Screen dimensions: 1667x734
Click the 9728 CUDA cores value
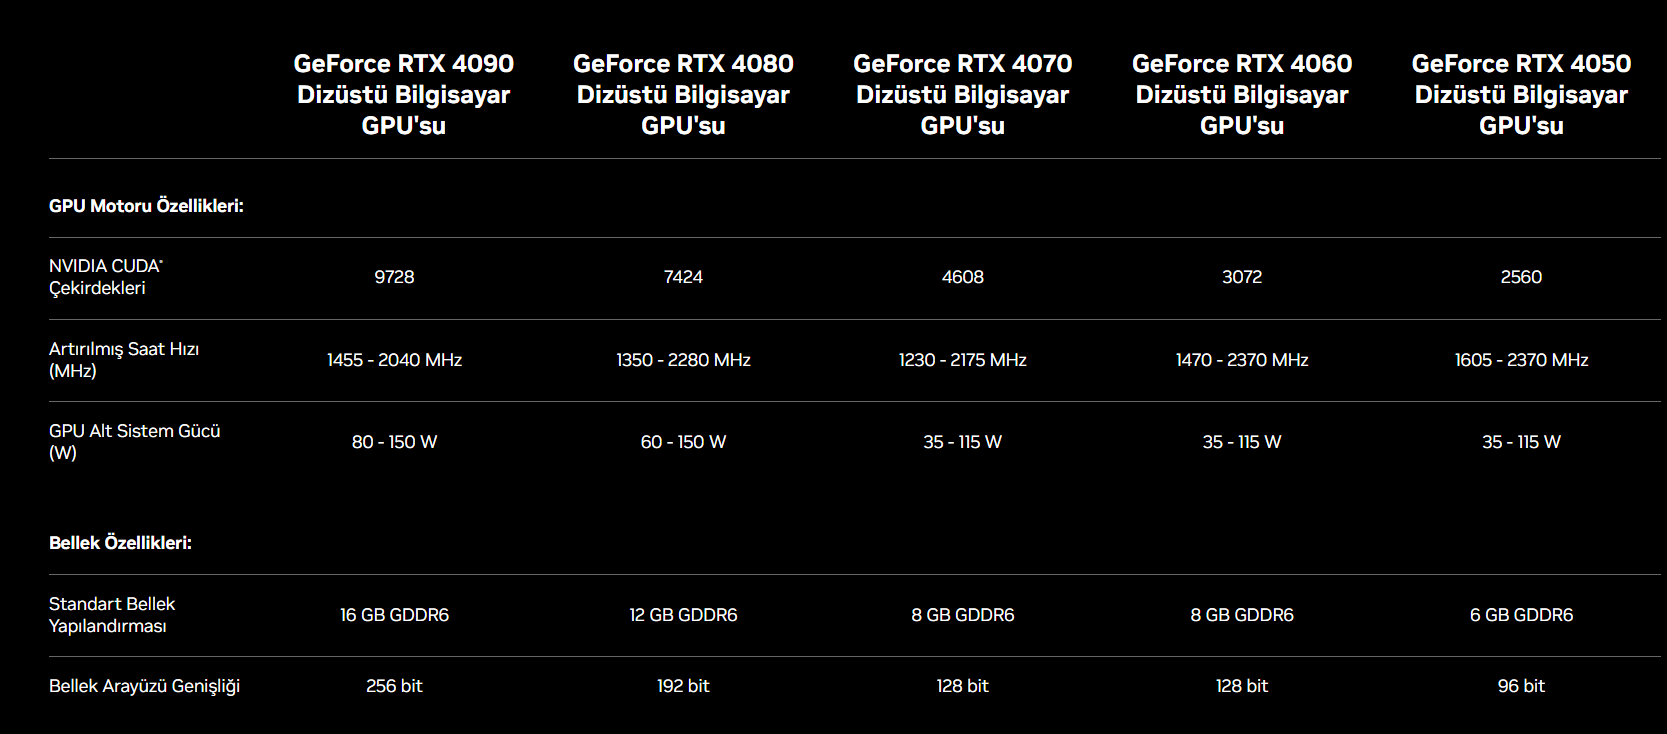click(394, 277)
